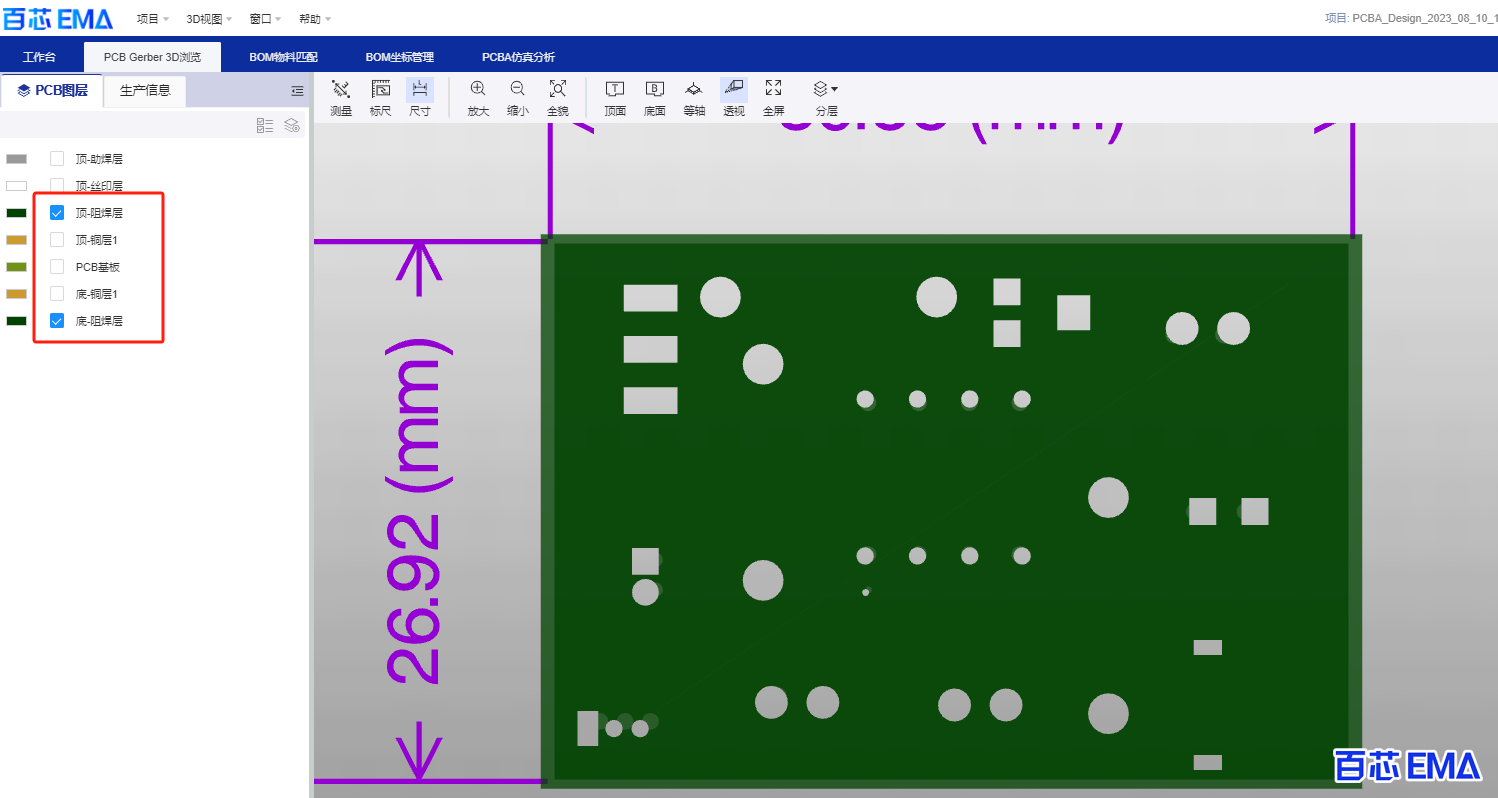Uncheck the 顶-阻焊层 layer checkbox
This screenshot has width=1498, height=798.
click(57, 212)
